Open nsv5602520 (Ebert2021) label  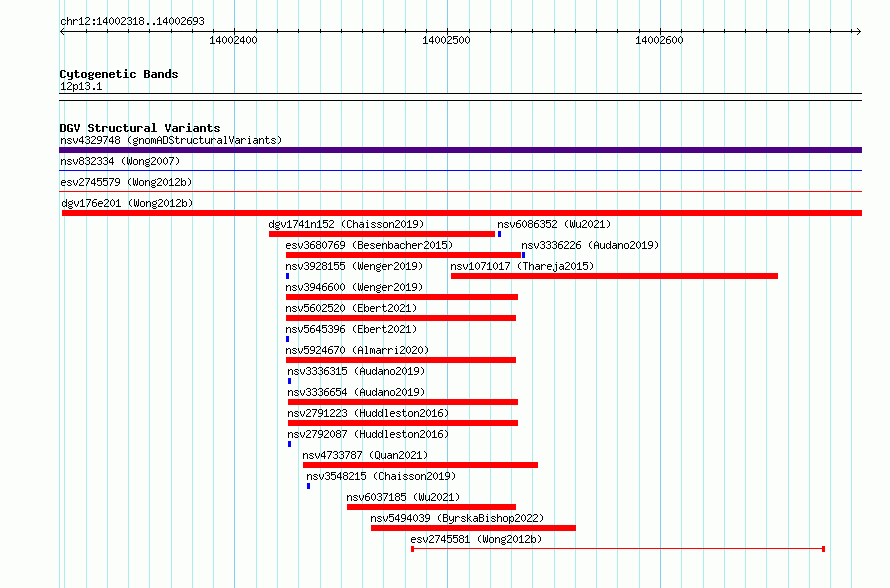(x=351, y=308)
